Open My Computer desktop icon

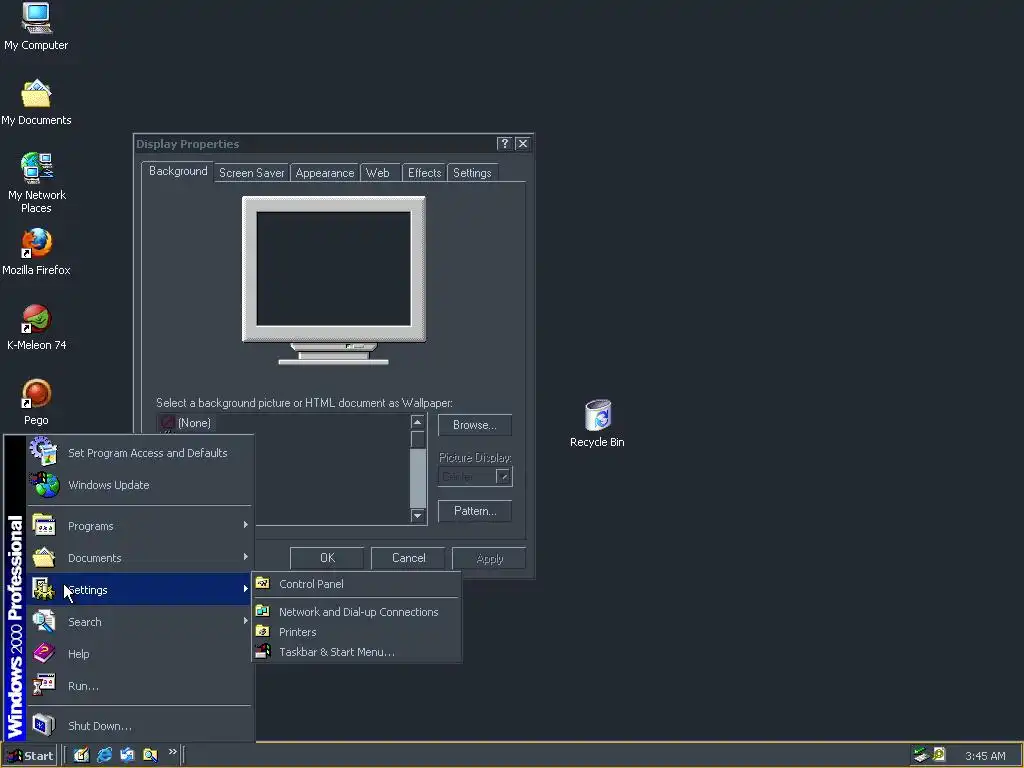(x=36, y=26)
